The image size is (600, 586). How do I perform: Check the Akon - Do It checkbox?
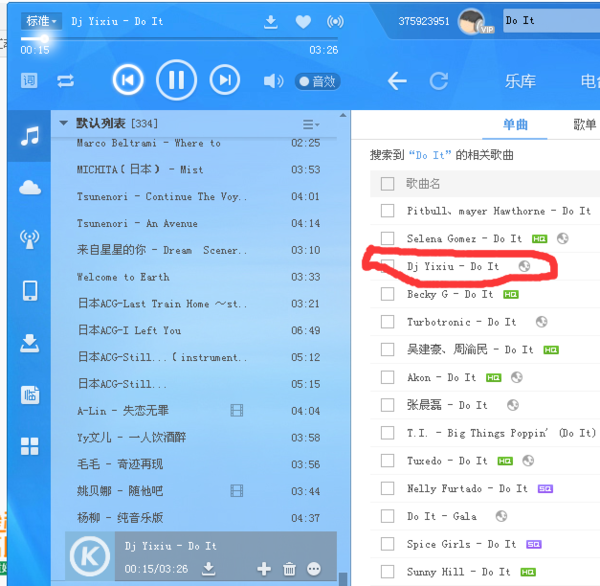coord(387,377)
